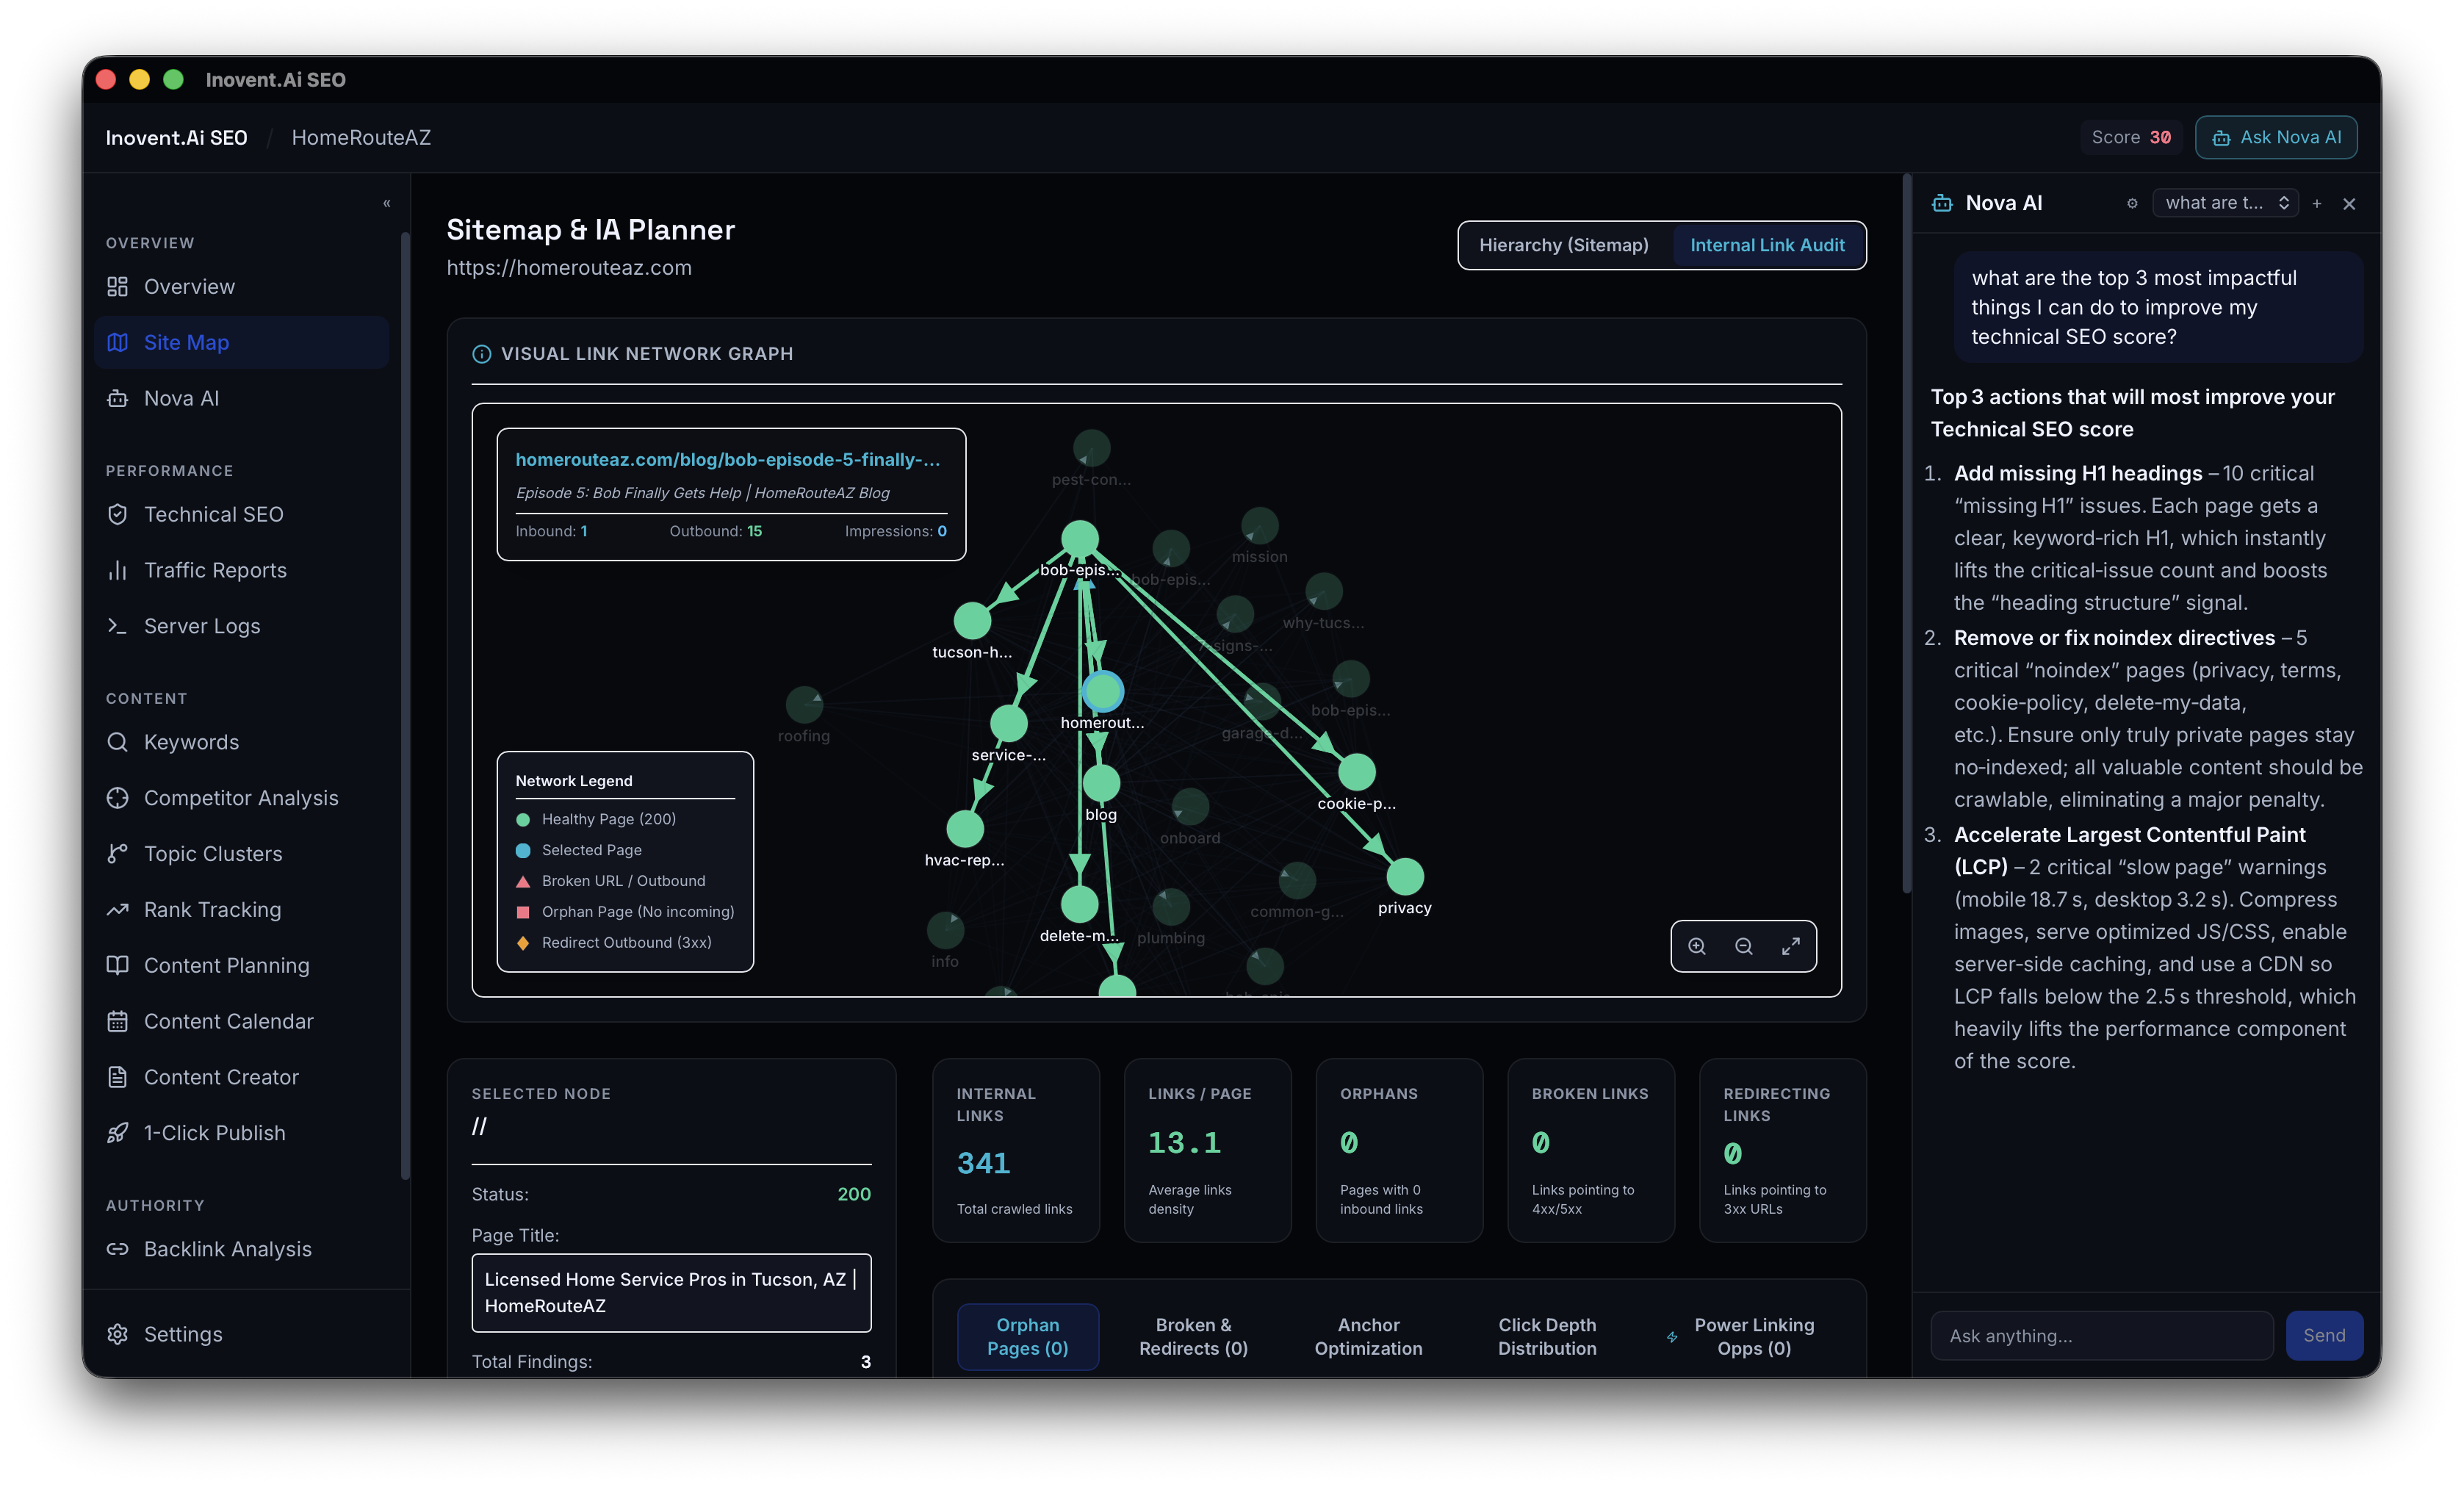The height and width of the screenshot is (1487, 2464).
Task: Collapse the sidebar with double chevron
Action: [387, 204]
